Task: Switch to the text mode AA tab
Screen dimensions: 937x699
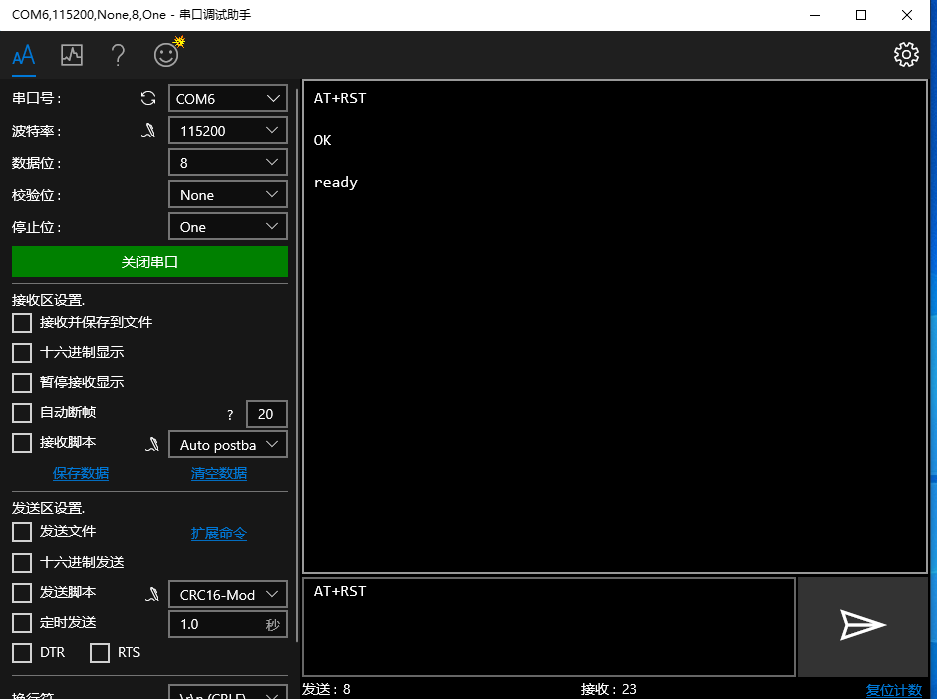Action: (23, 55)
